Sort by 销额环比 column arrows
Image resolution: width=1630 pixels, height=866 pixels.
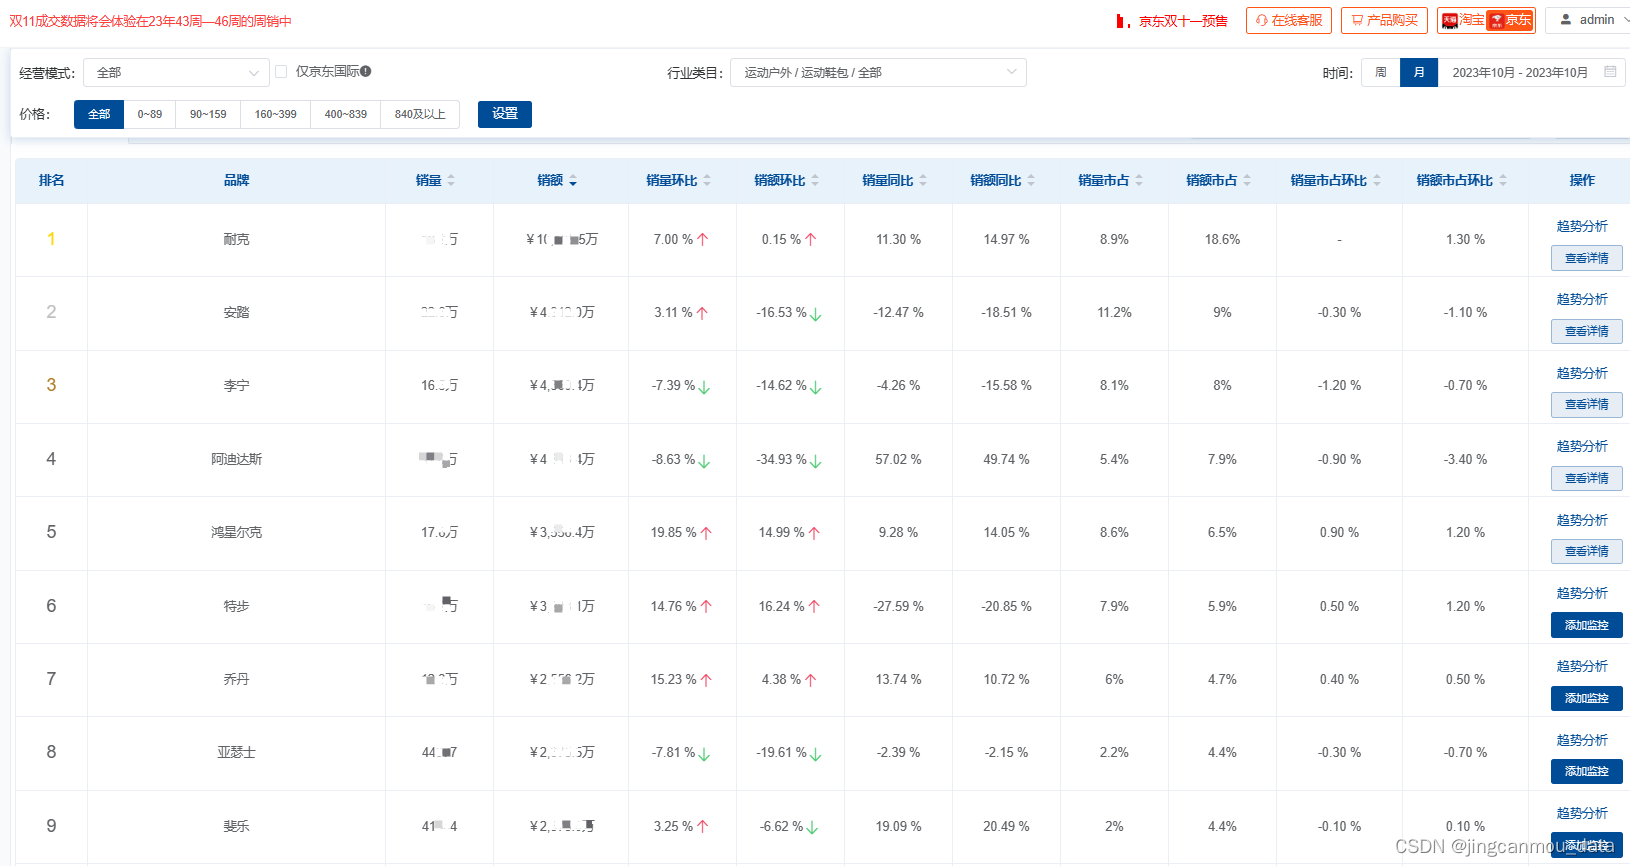815,180
